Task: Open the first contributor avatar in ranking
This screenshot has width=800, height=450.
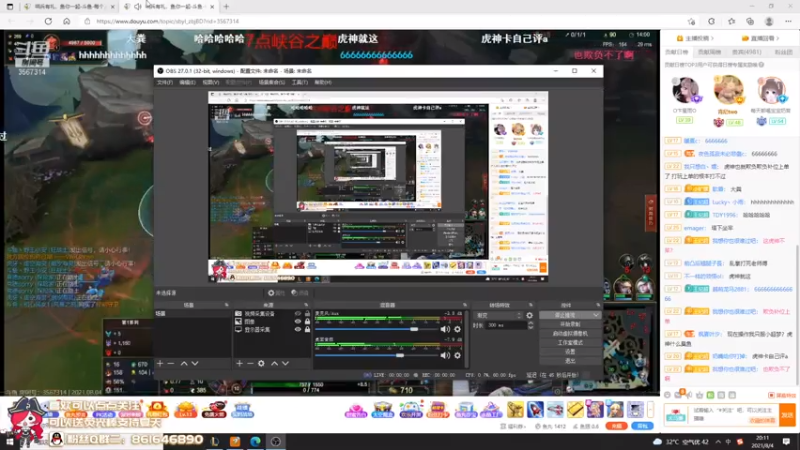Action: tap(685, 91)
